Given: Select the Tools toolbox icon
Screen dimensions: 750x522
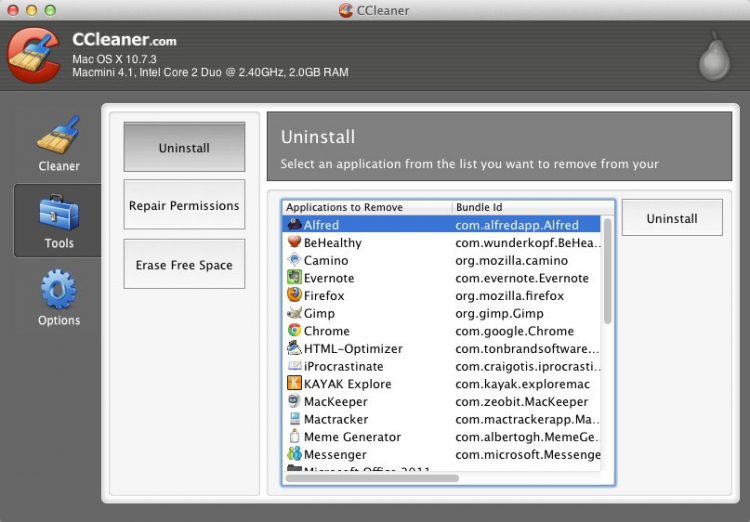Looking at the screenshot, I should [x=58, y=214].
